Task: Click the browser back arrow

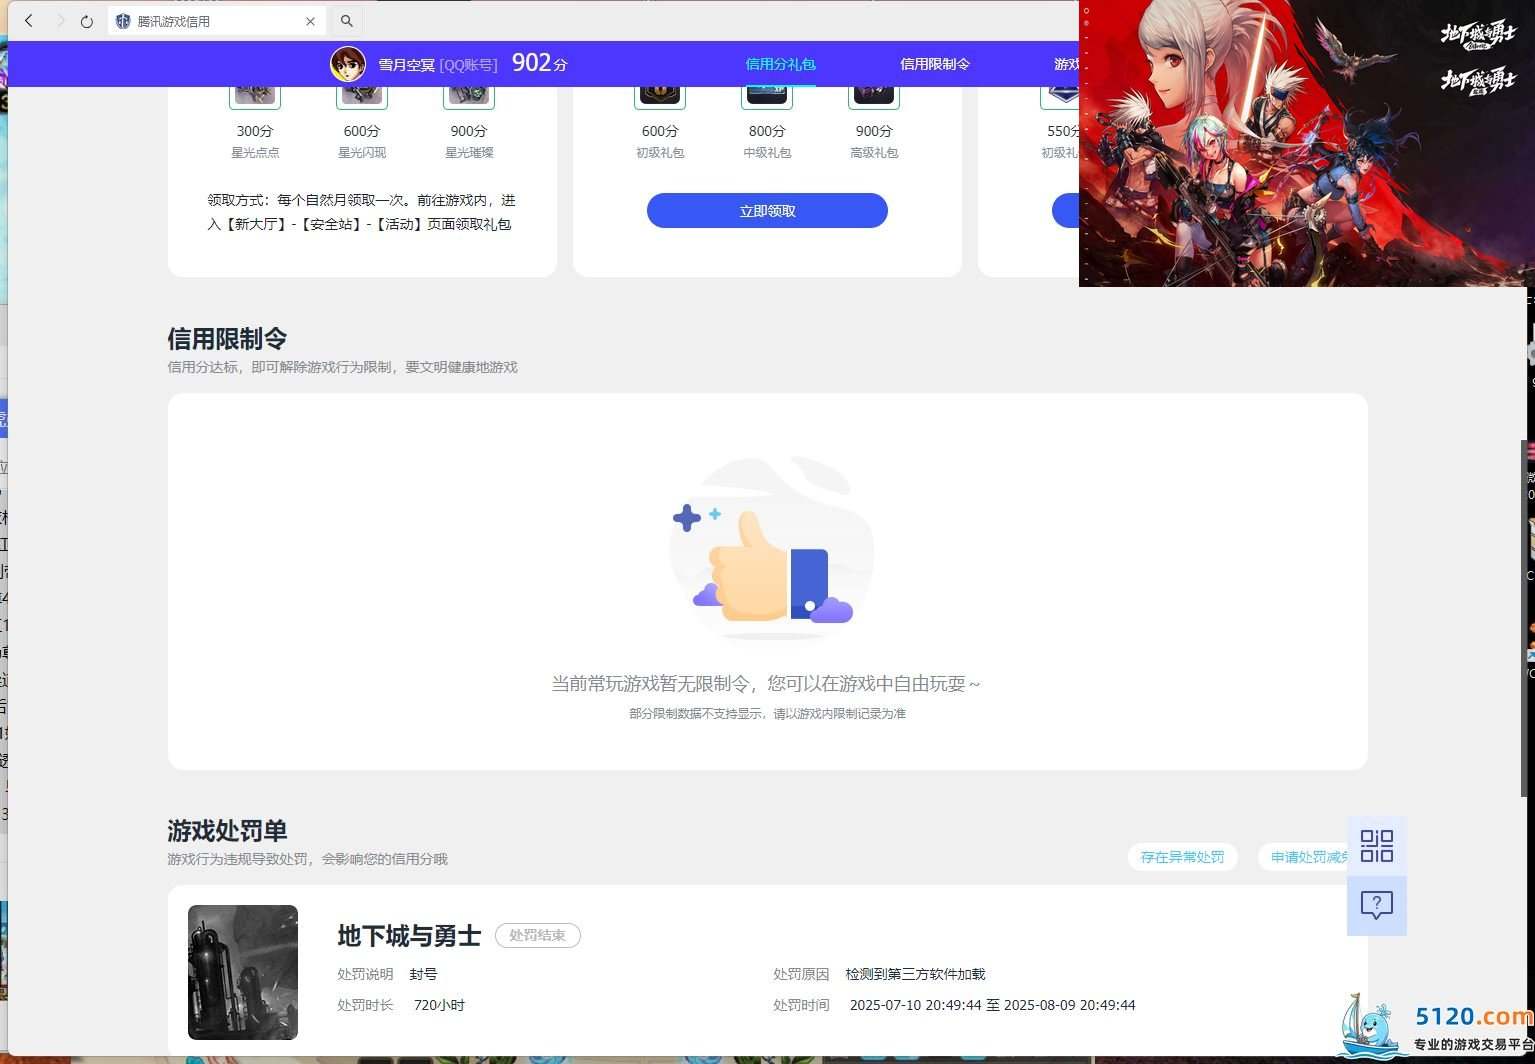Action: coord(29,21)
